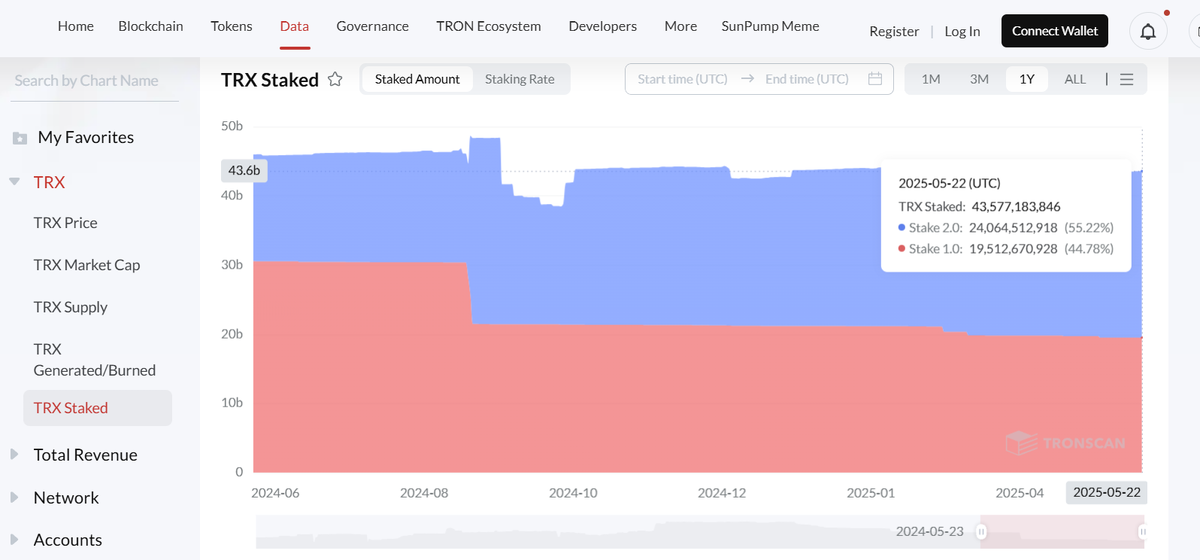Open the TRX Supply chart

click(x=70, y=307)
